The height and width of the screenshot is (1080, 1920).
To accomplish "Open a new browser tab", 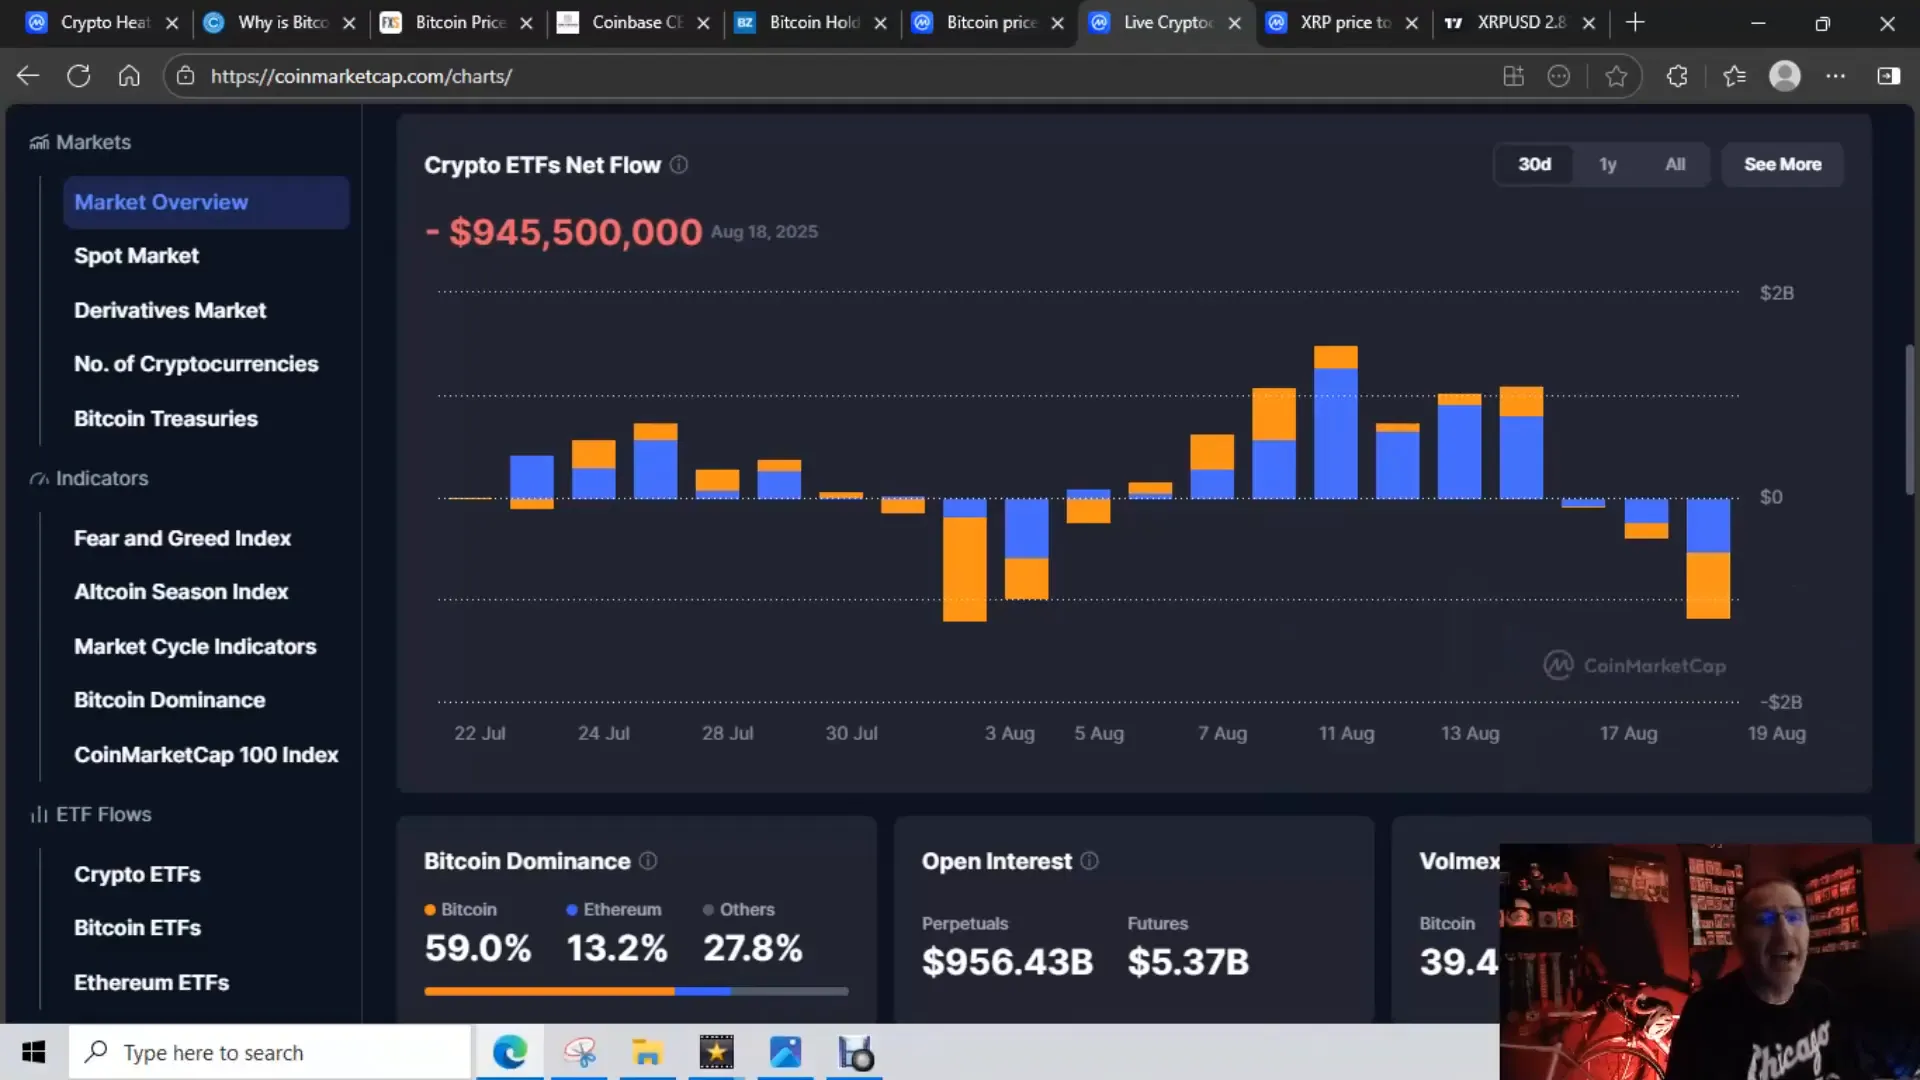I will [x=1635, y=22].
